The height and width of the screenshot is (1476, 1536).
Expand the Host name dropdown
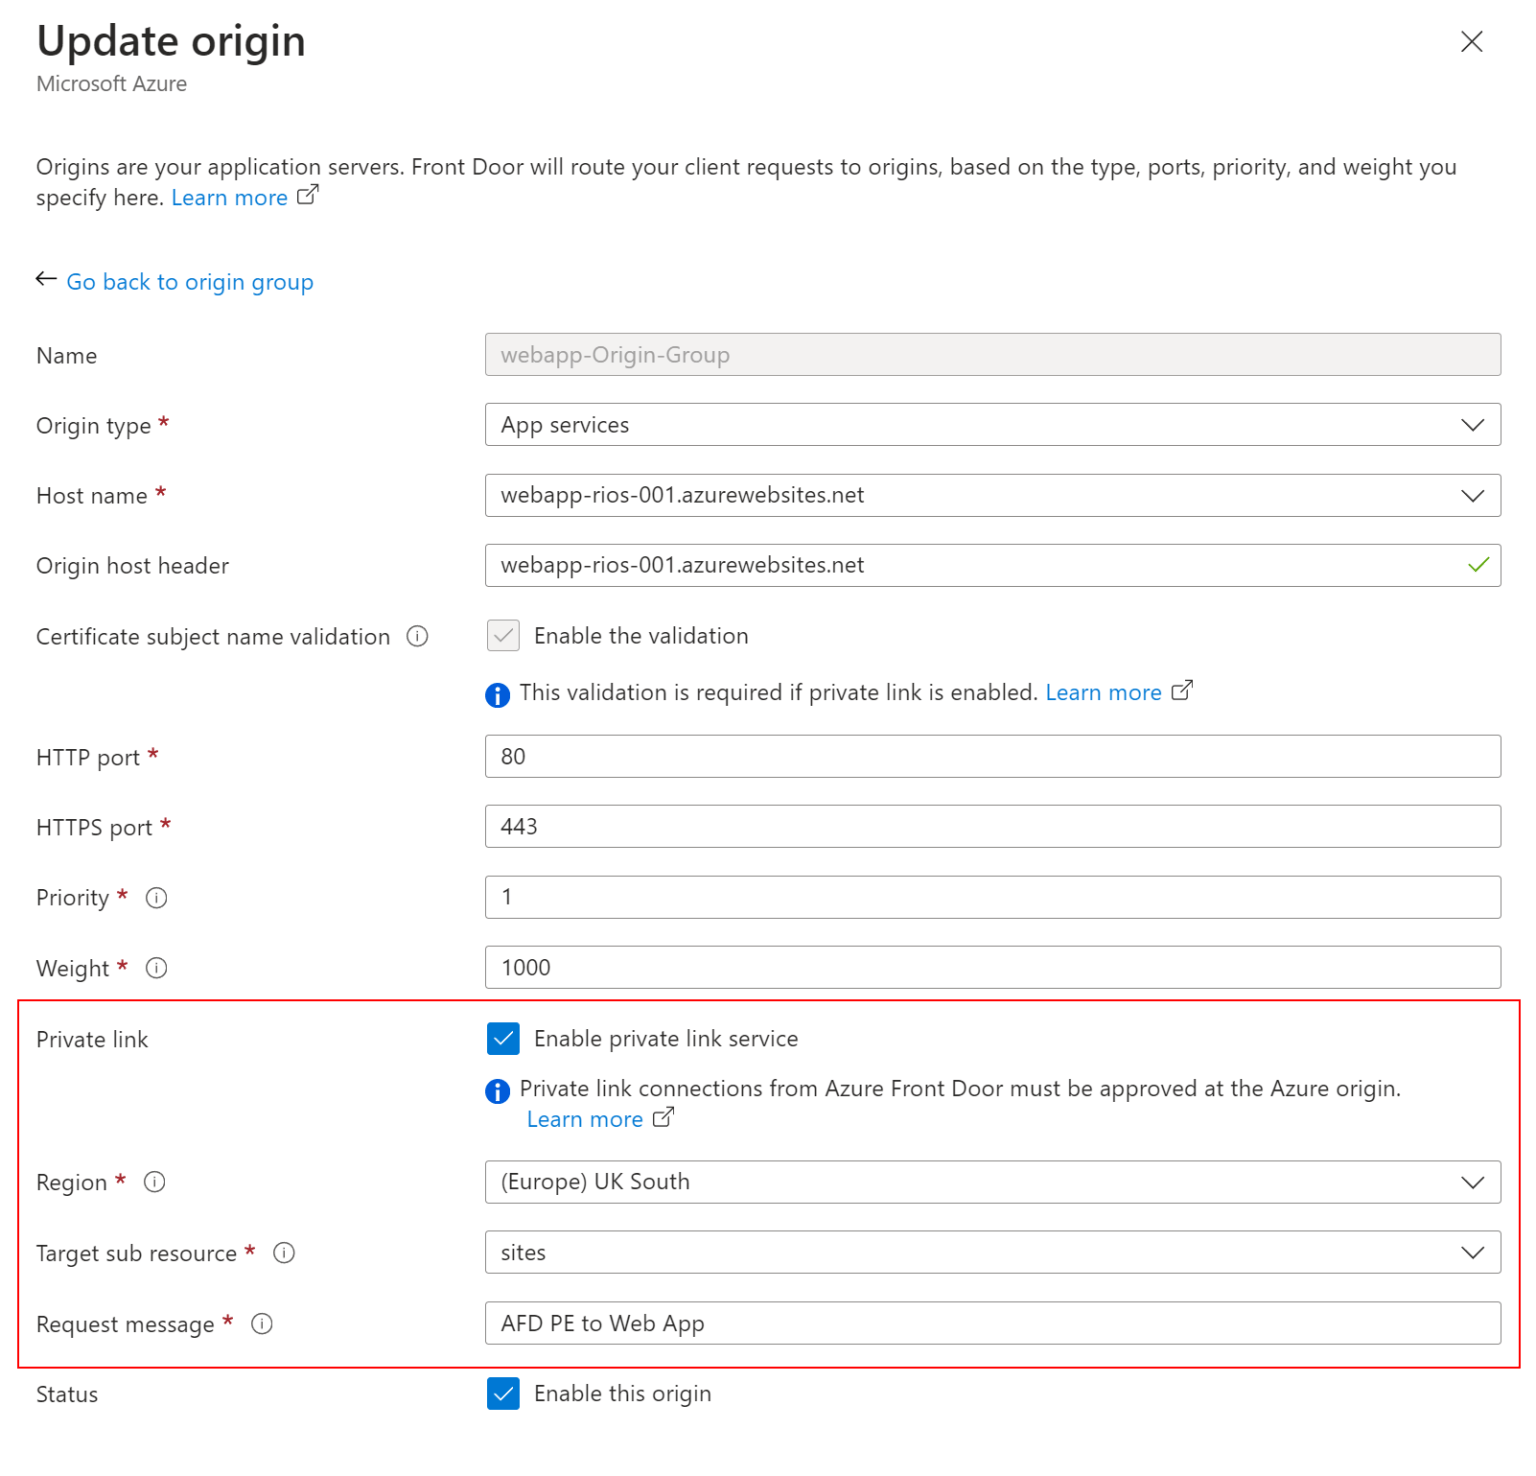click(x=1472, y=495)
